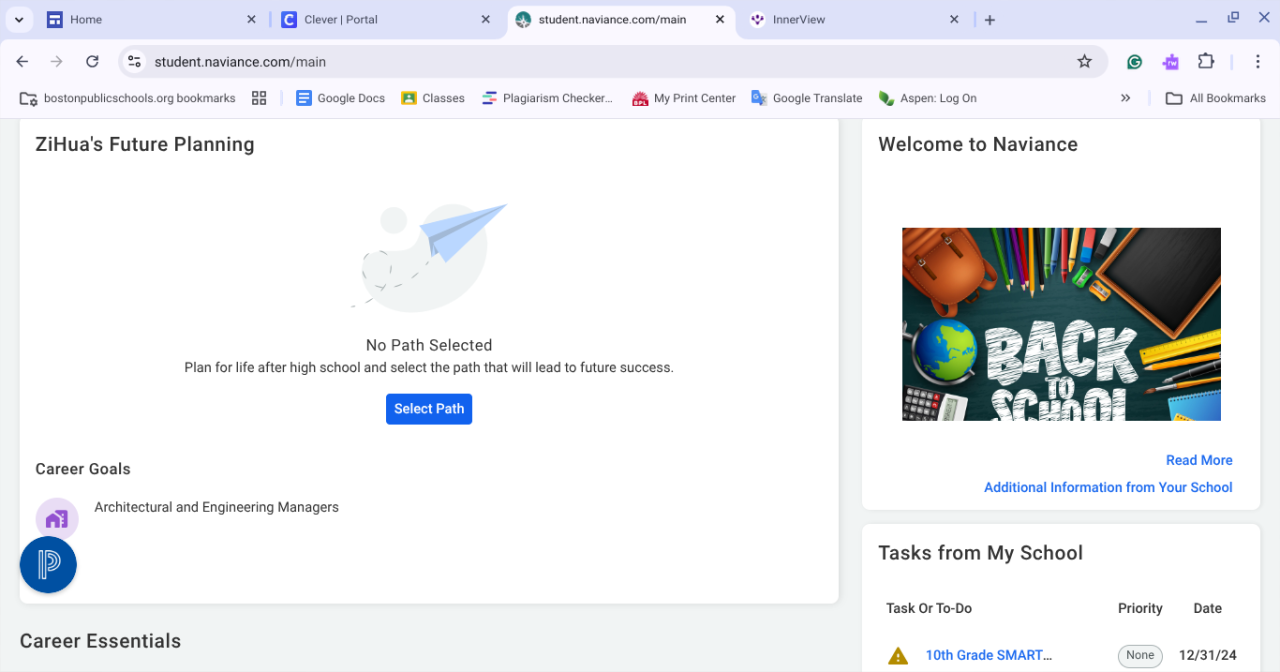Click the Back to School banner image
This screenshot has width=1280, height=672.
[x=1061, y=324]
